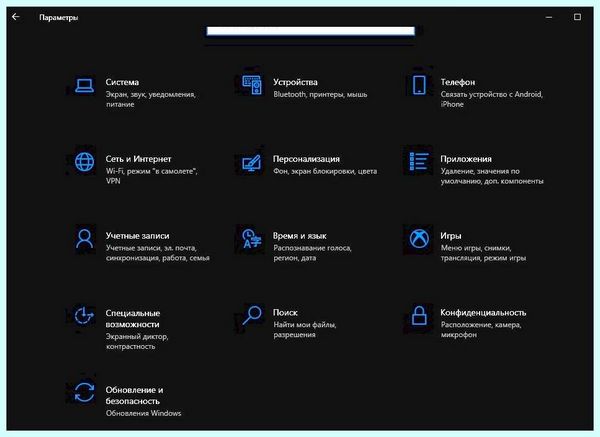Open the Телефон phone icon
This screenshot has height=437, width=600.
[419, 85]
